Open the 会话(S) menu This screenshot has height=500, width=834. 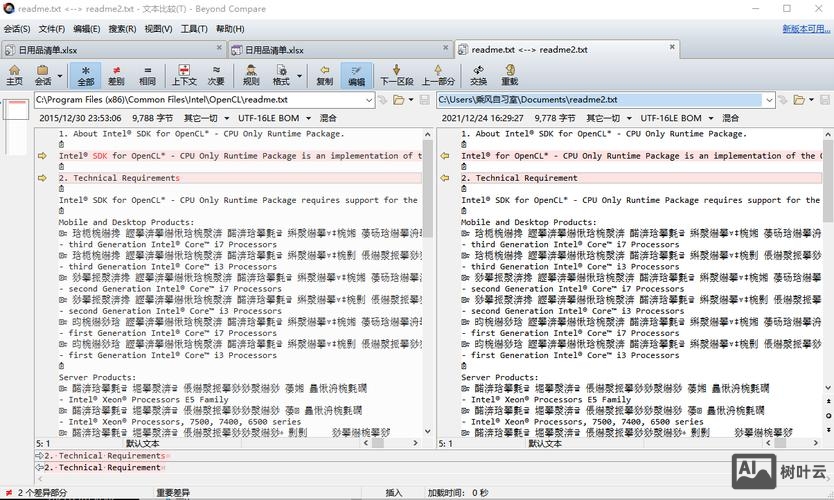[16, 29]
